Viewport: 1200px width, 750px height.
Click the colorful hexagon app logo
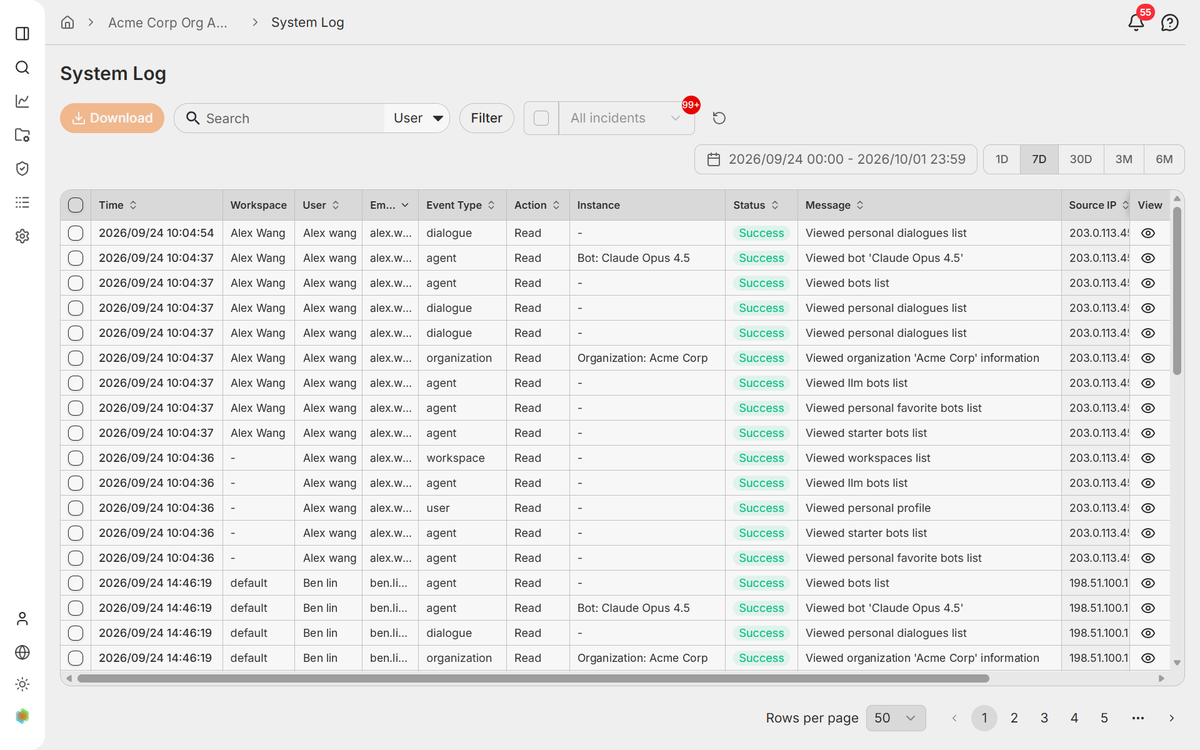point(22,716)
